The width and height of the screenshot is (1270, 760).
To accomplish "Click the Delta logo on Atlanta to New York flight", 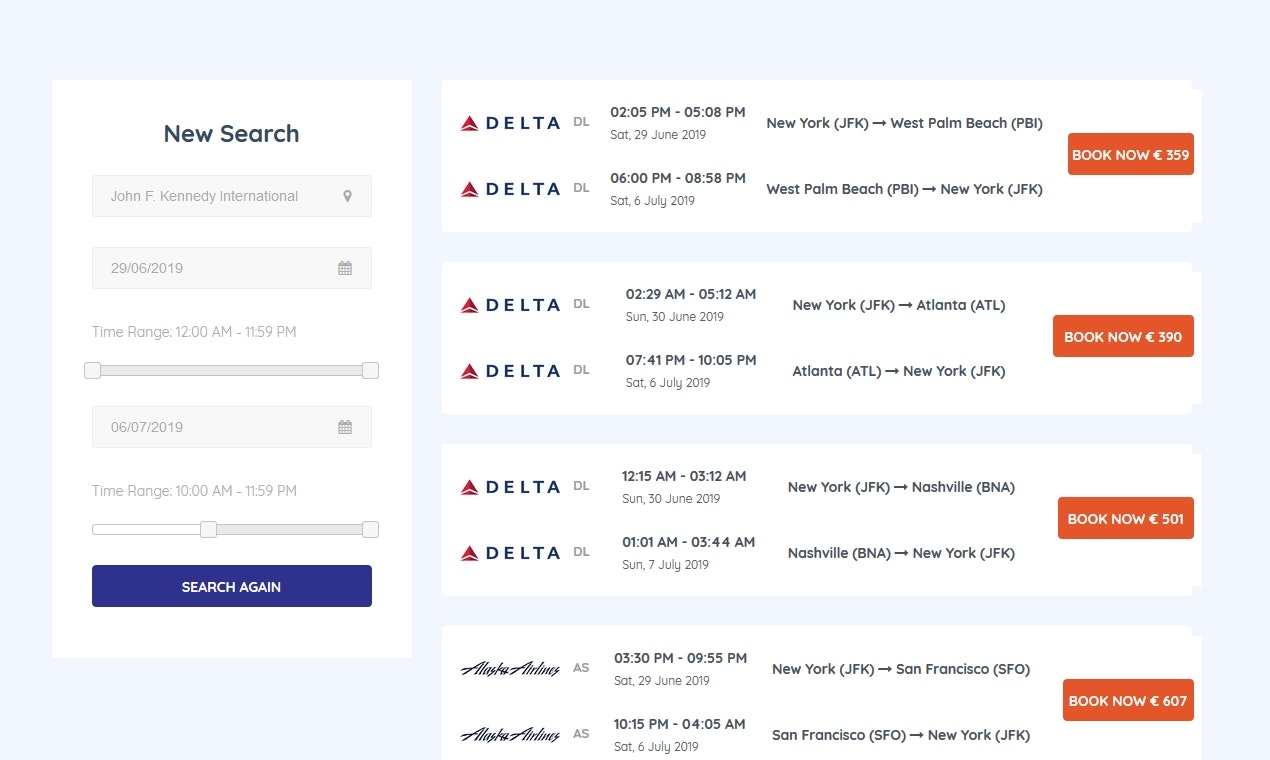I will tap(510, 371).
